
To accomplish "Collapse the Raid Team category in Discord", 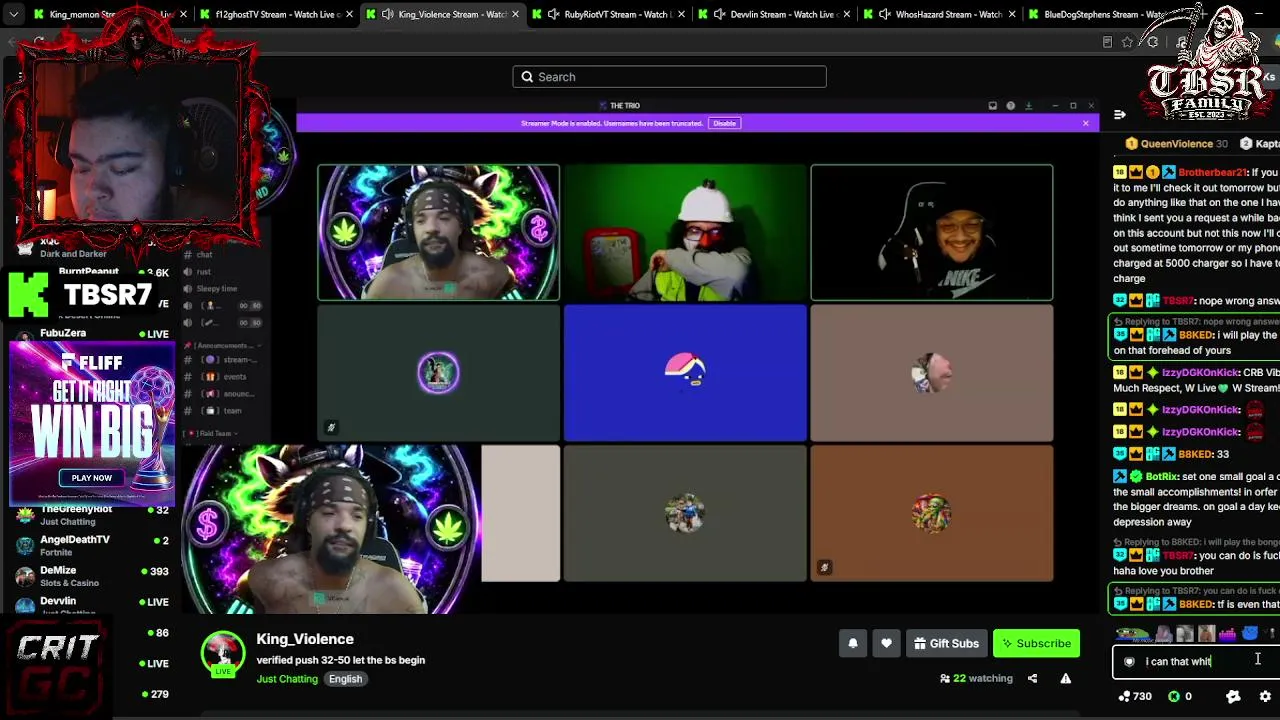I will [212, 434].
